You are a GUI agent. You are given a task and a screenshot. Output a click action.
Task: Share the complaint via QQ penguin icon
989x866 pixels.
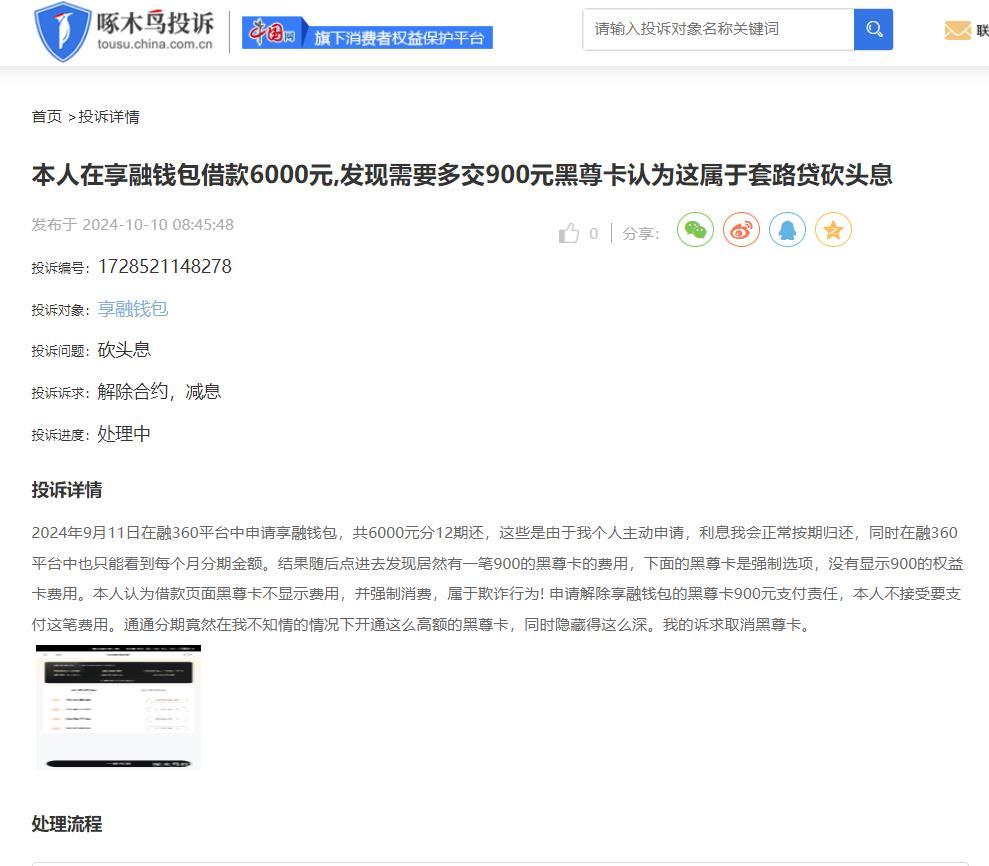pyautogui.click(x=787, y=230)
